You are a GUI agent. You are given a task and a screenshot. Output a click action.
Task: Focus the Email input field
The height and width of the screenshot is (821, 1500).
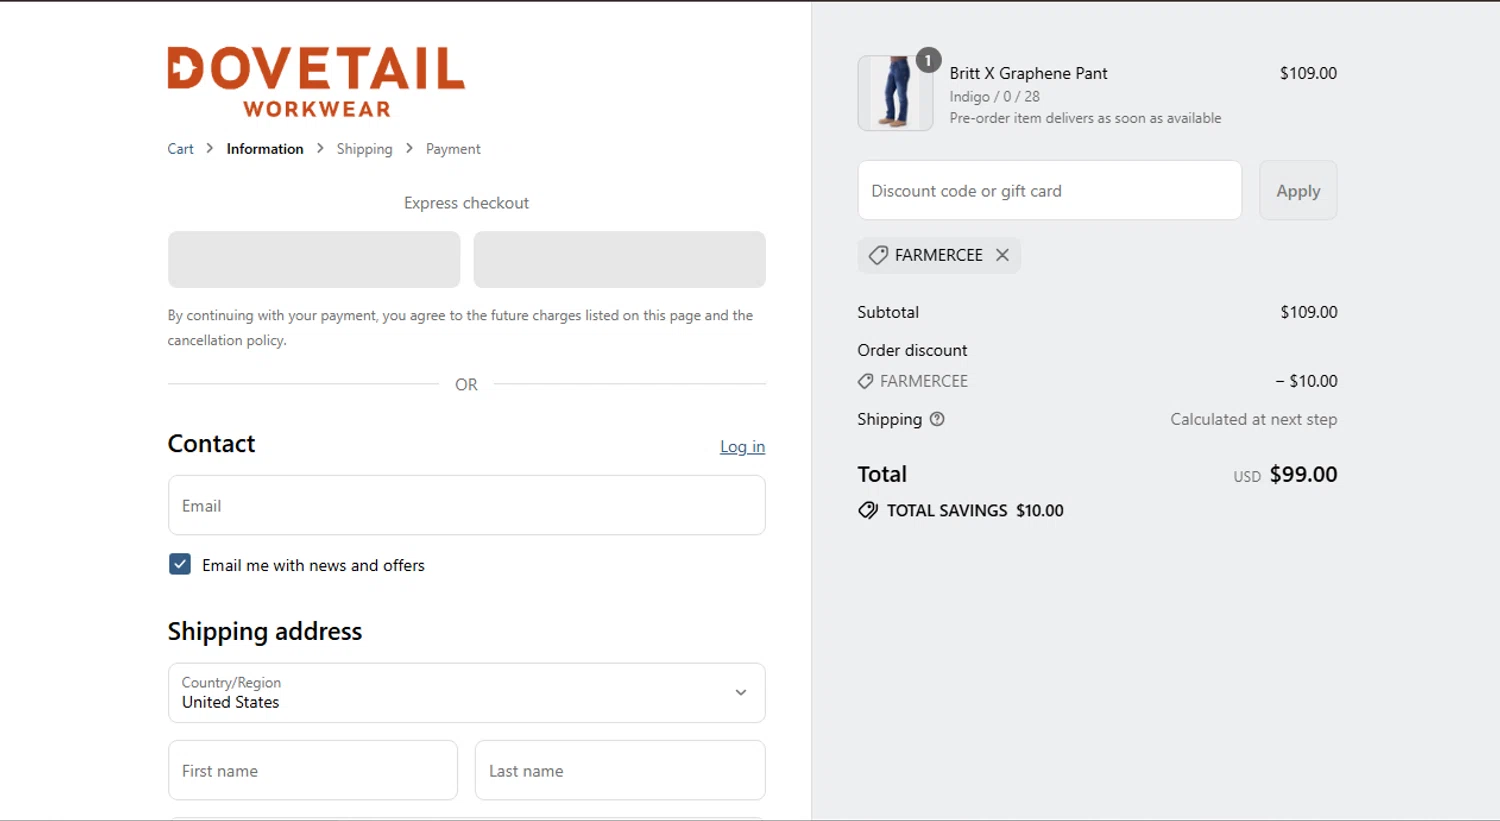[x=467, y=505]
